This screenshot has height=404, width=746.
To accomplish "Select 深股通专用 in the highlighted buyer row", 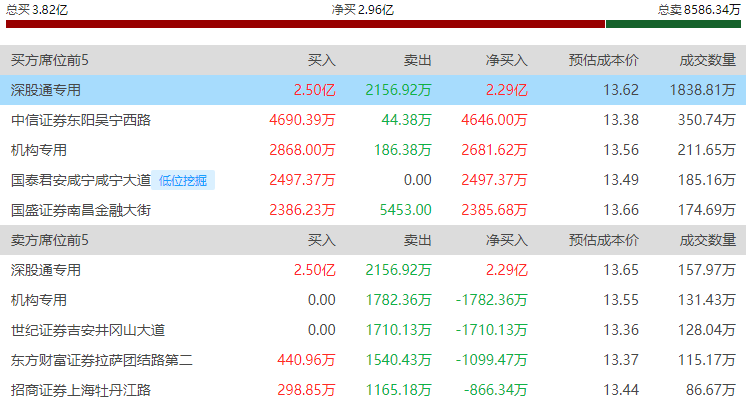I will point(46,90).
